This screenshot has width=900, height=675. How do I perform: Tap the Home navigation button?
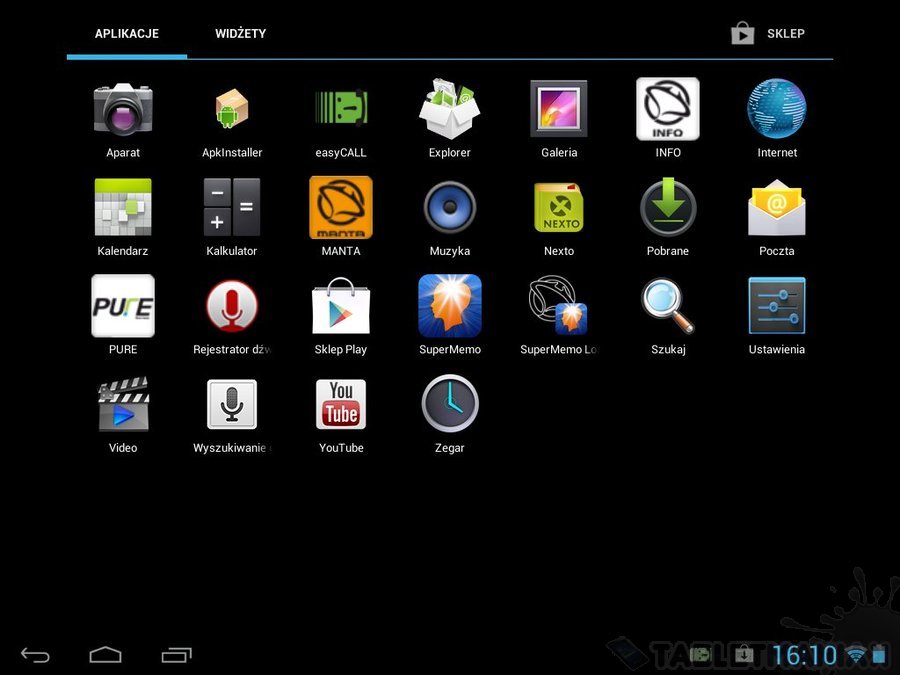tap(106, 655)
